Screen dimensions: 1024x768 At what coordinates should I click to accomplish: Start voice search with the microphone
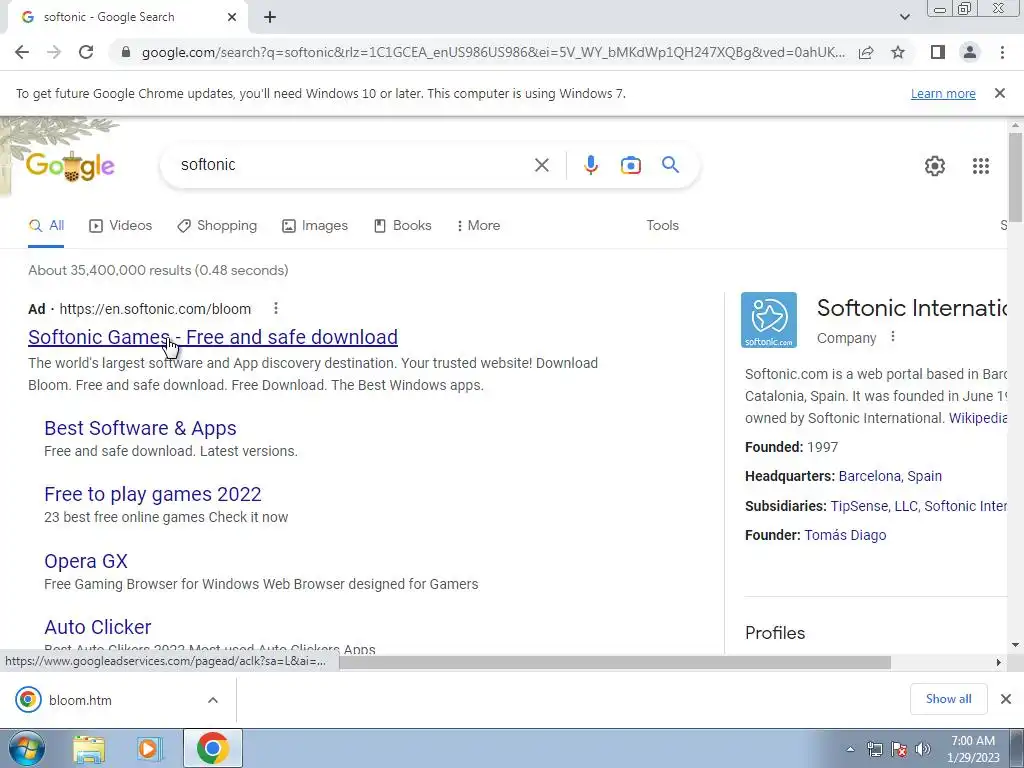coord(590,165)
